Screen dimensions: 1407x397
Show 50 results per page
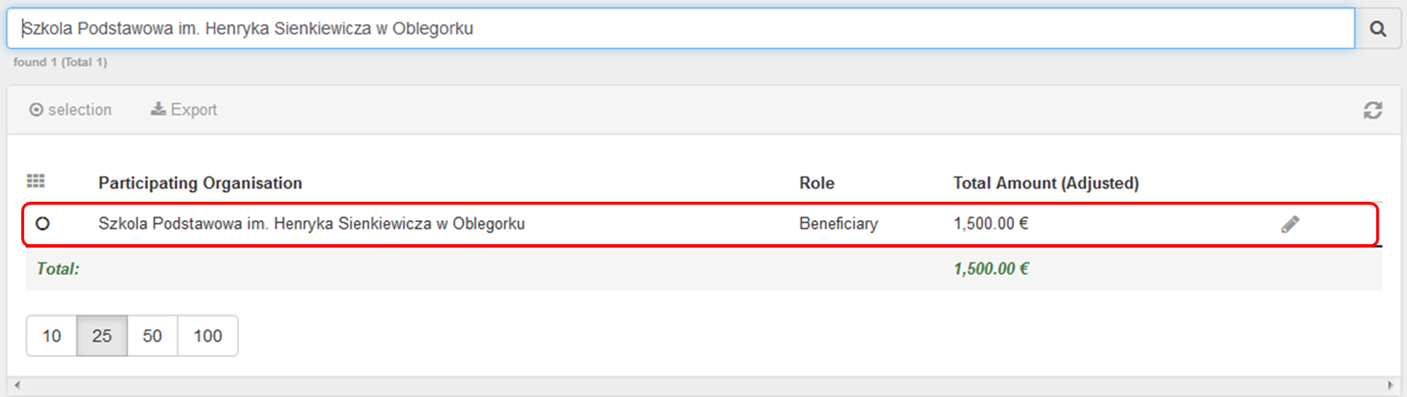click(x=152, y=336)
